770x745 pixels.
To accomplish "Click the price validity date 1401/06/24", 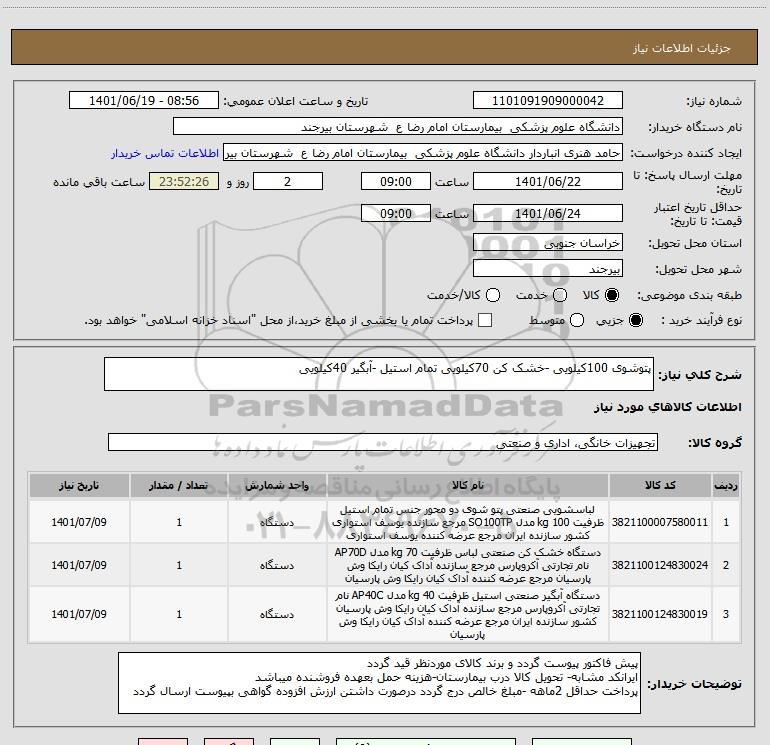I will [x=548, y=213].
